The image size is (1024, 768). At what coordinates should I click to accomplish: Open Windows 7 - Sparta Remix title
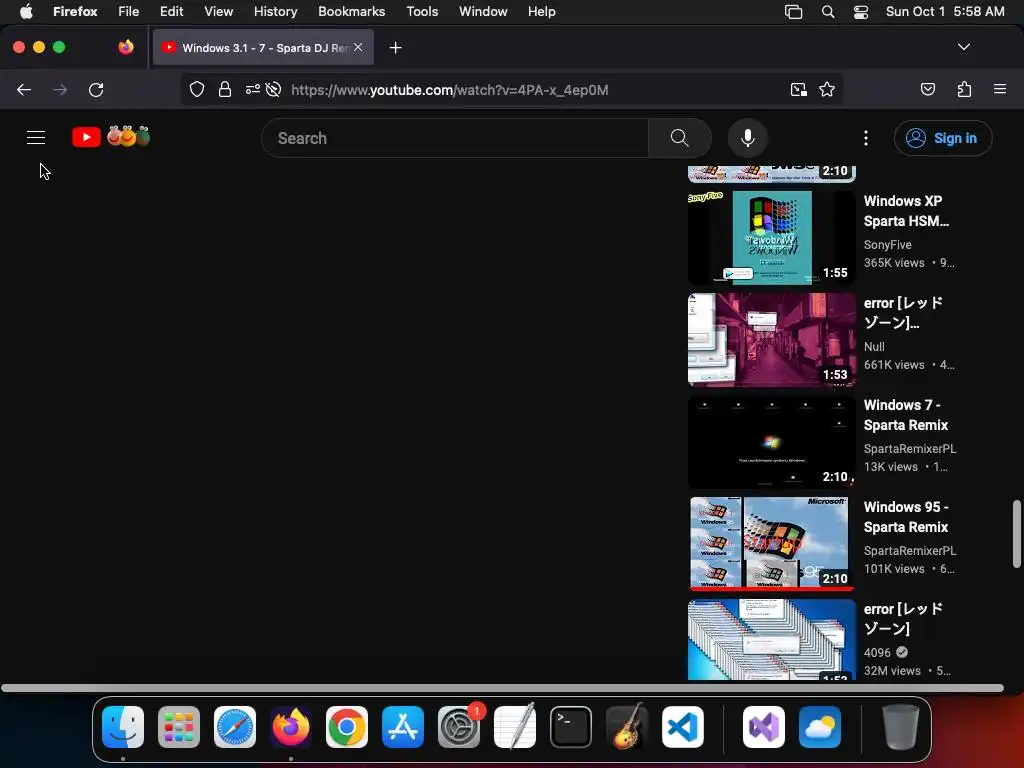coord(905,415)
